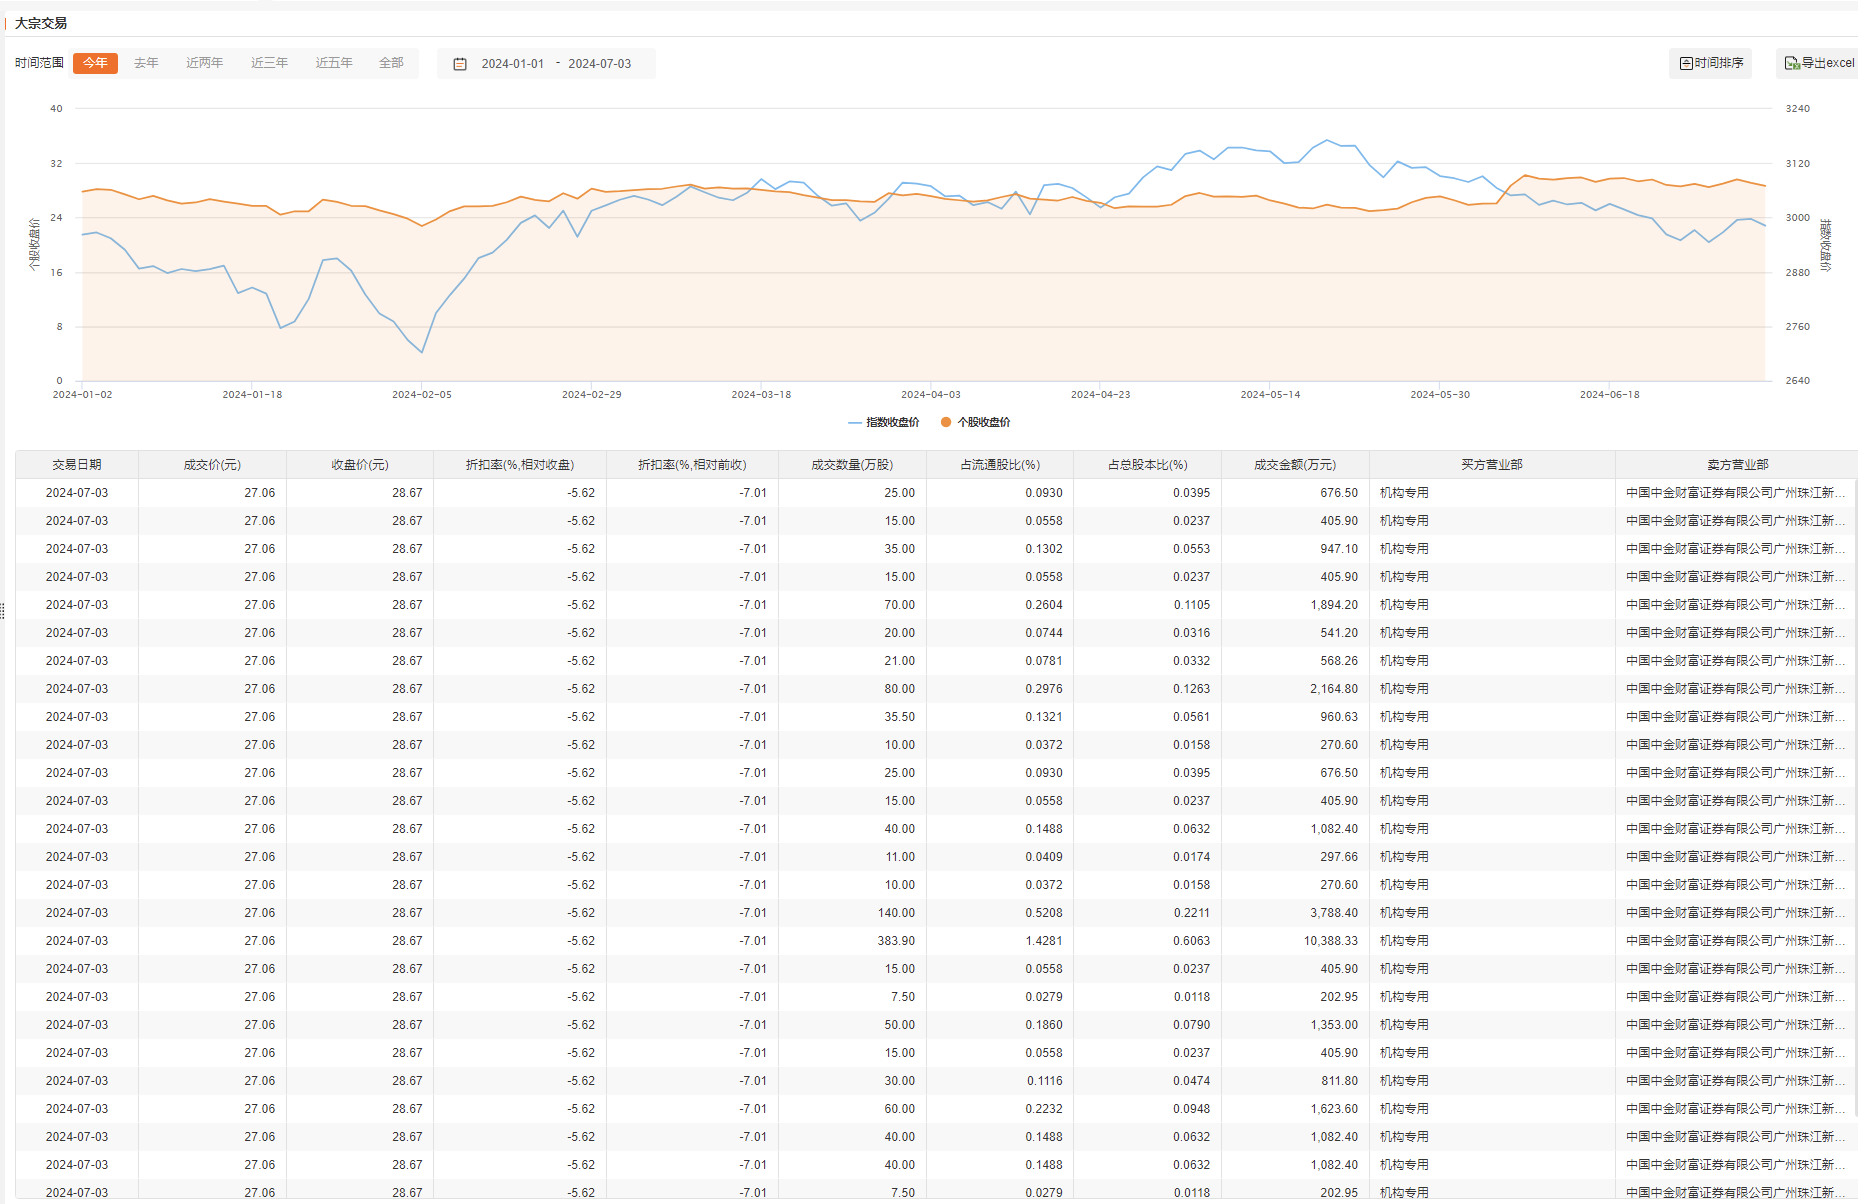The width and height of the screenshot is (1858, 1204).
Task: Select the 近五年 time range
Action: click(334, 63)
